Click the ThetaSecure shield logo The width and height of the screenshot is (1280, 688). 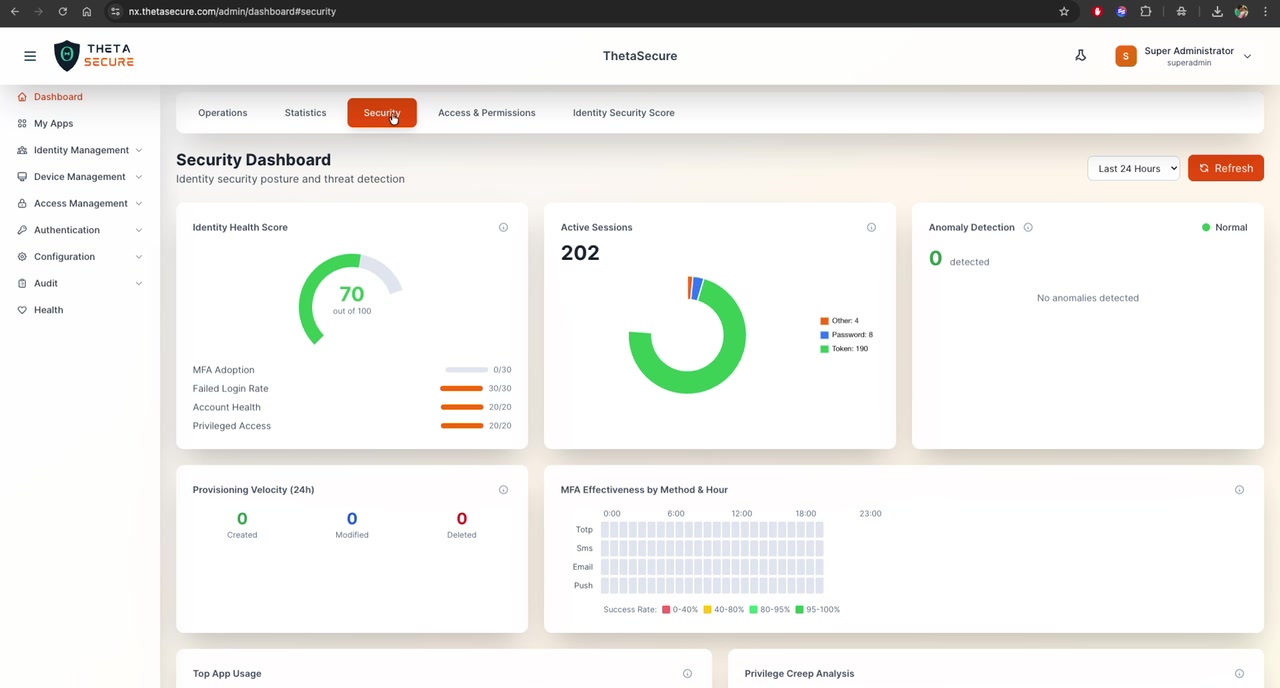(66, 55)
